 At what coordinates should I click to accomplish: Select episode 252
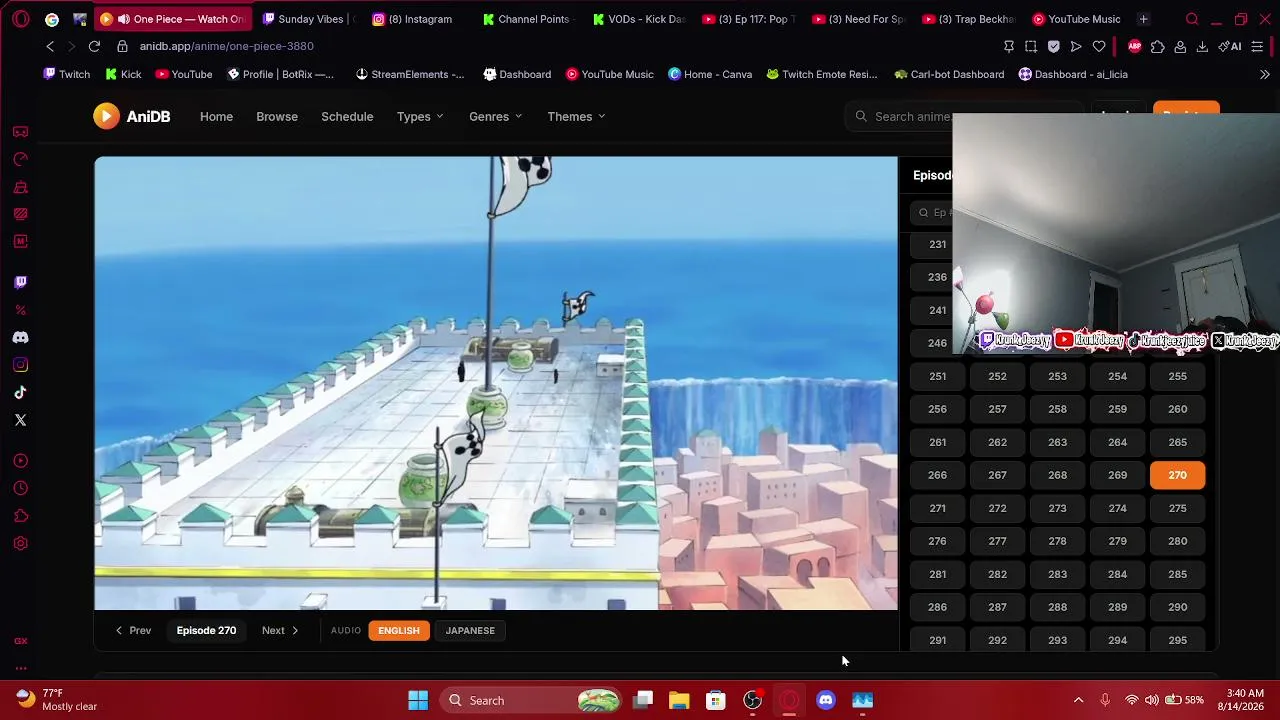(997, 376)
